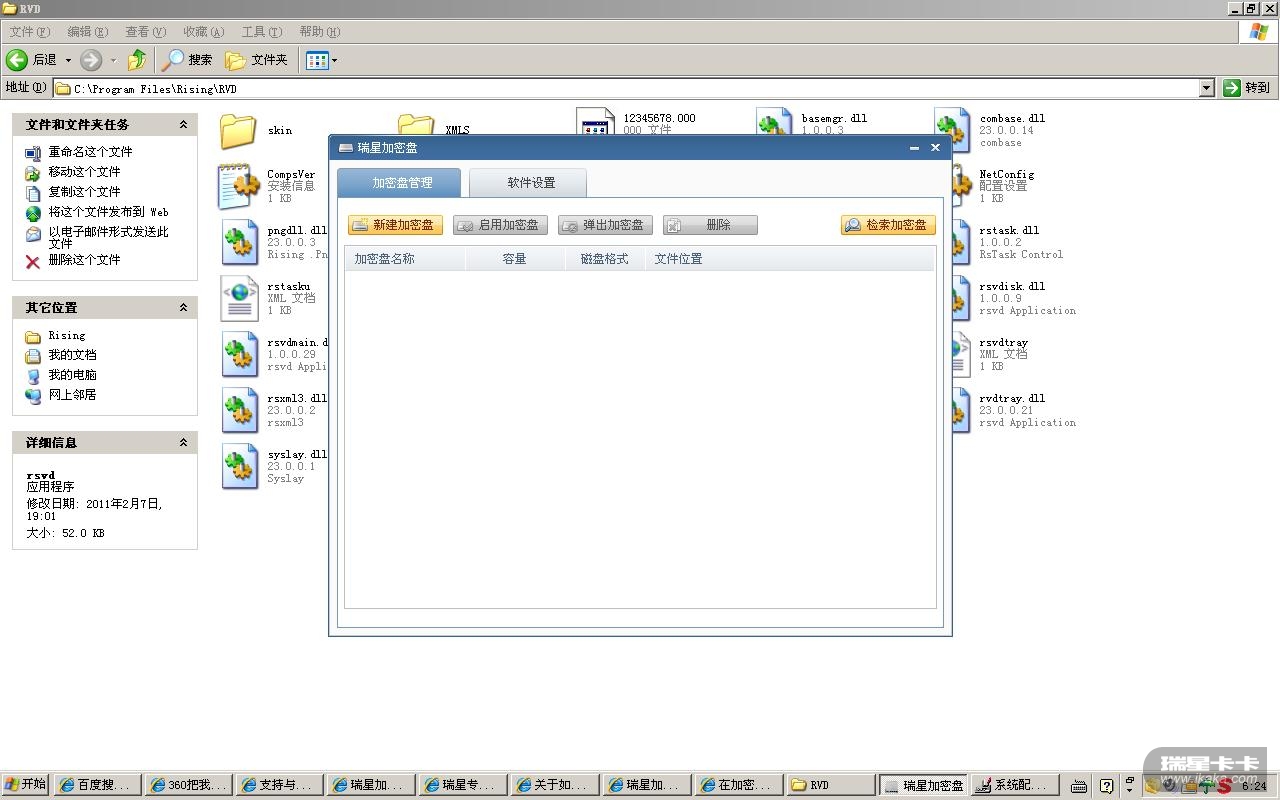The image size is (1280, 800).
Task: Click the 开始 Start button
Action: 26,785
